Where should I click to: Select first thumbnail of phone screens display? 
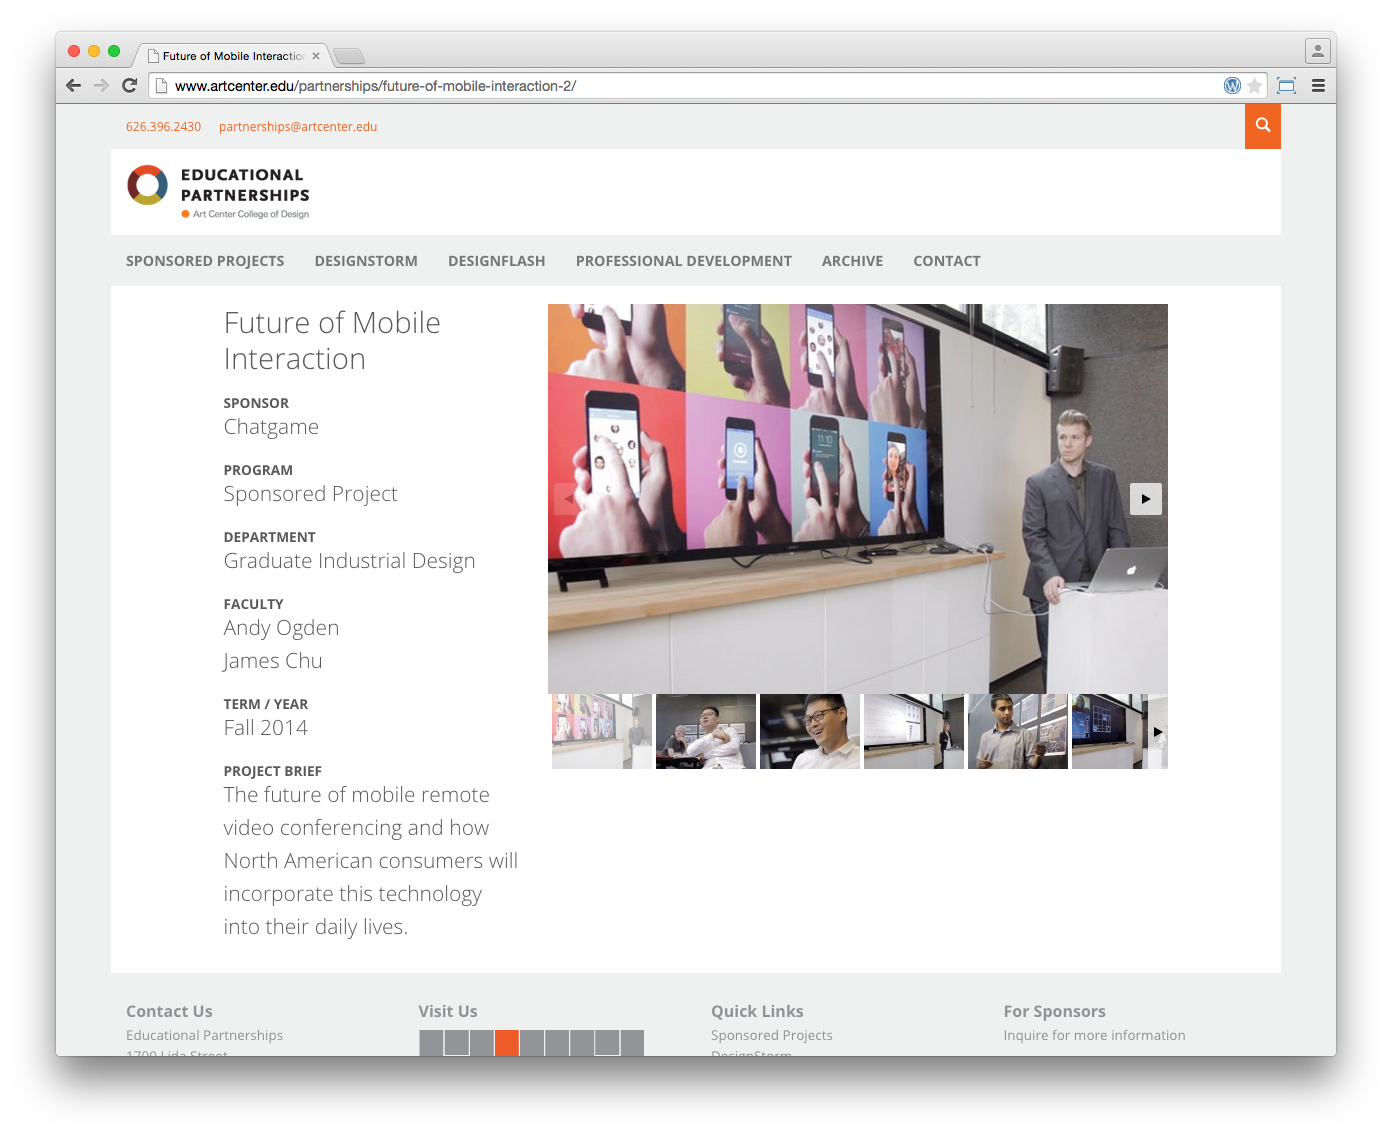(602, 732)
